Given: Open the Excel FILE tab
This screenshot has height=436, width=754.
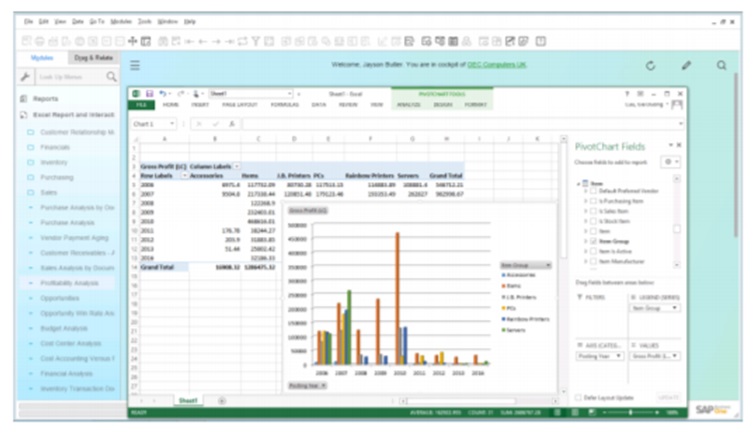Looking at the screenshot, I should click(141, 104).
